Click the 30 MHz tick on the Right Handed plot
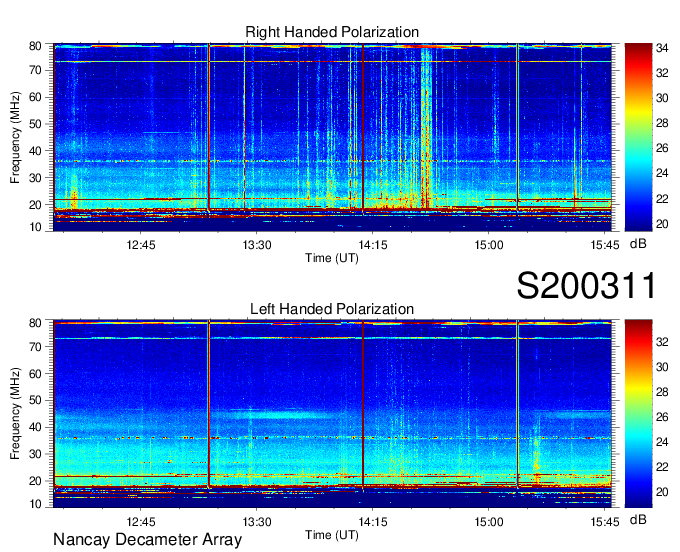 click(35, 178)
